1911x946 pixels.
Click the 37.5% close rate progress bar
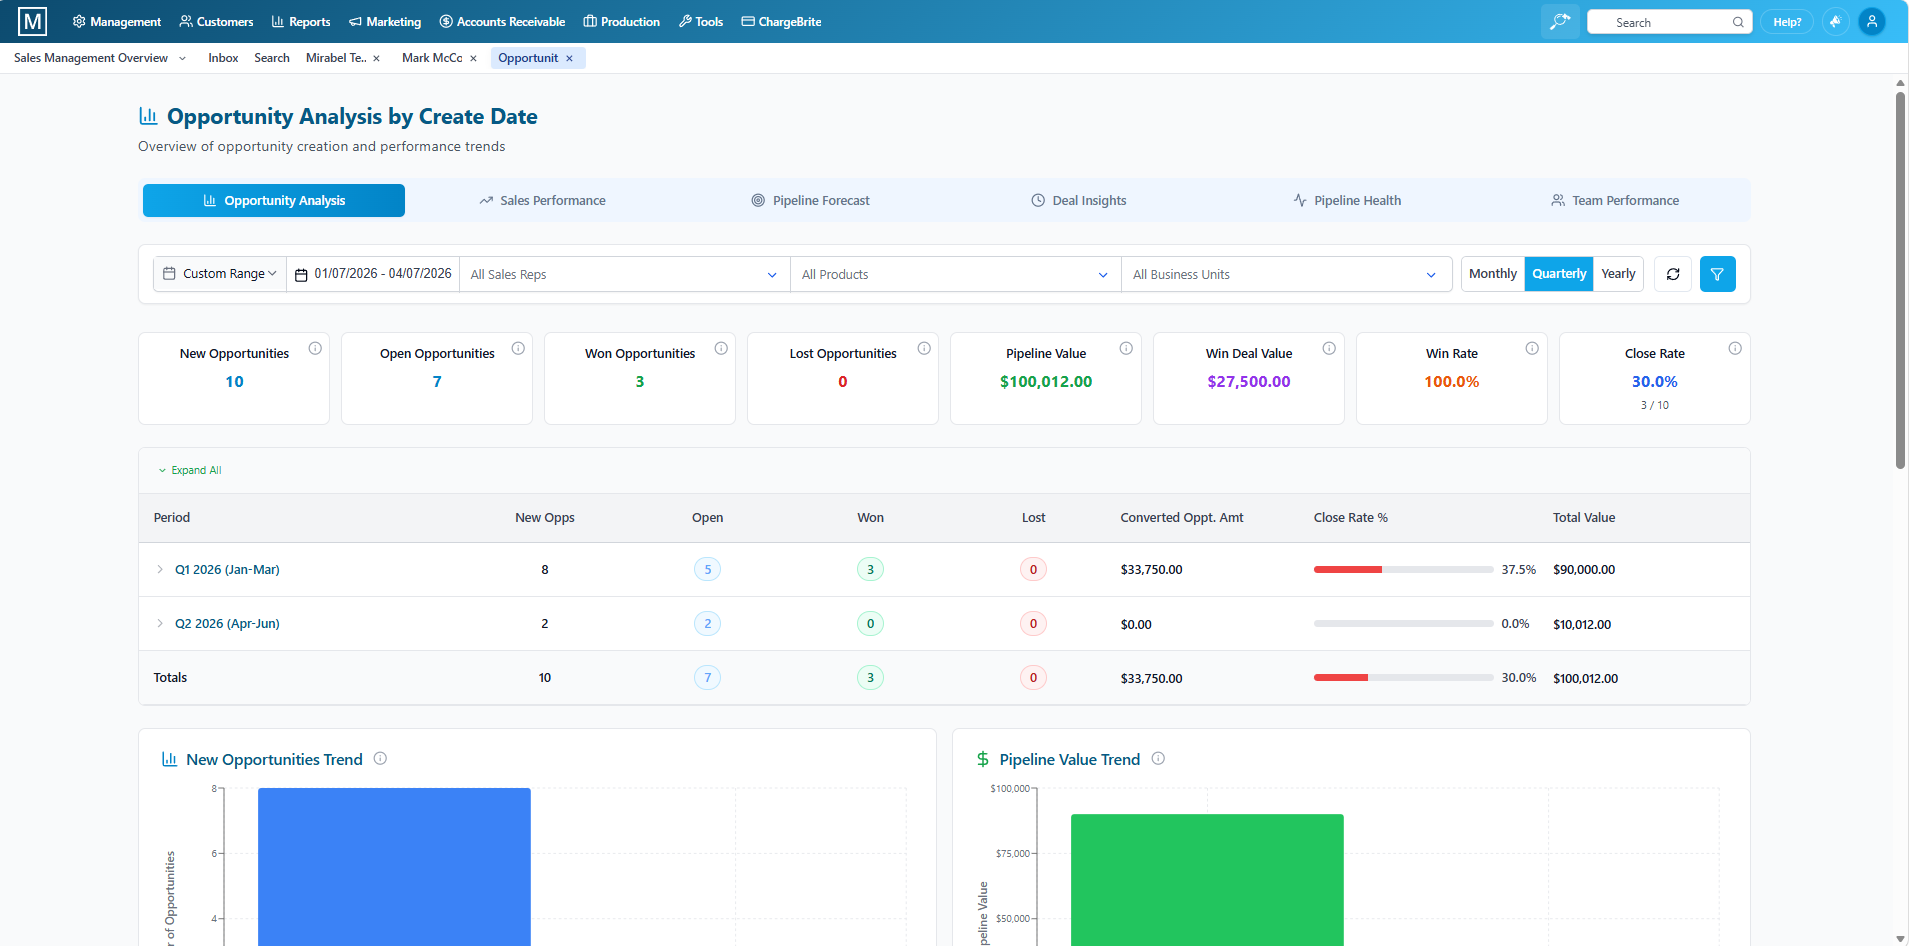(1403, 569)
